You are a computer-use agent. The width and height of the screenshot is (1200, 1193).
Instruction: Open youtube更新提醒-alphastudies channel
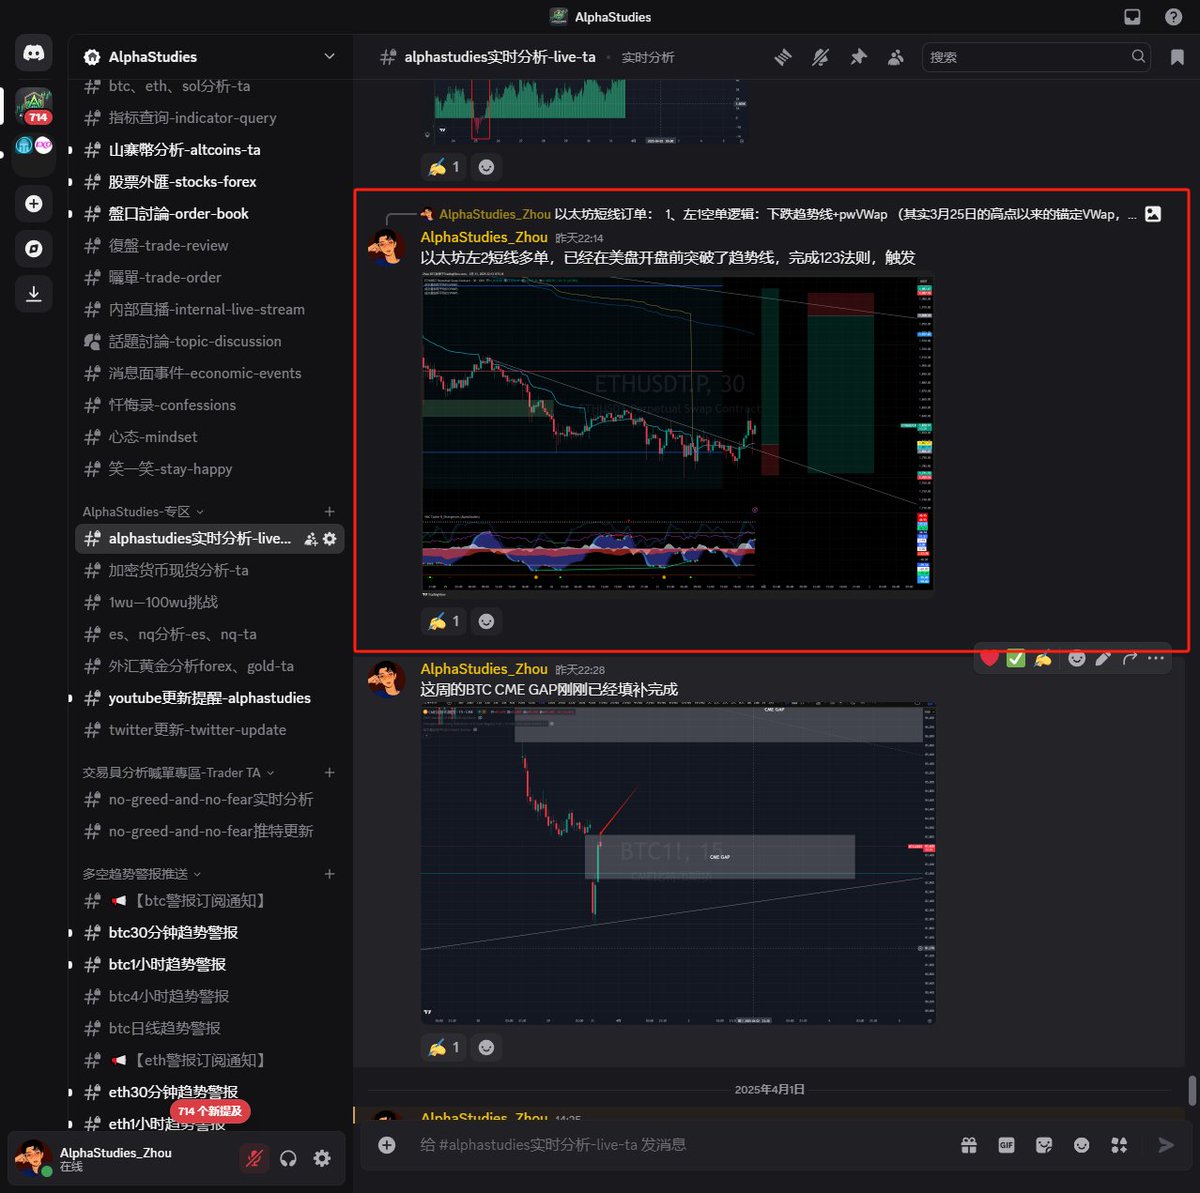point(210,698)
